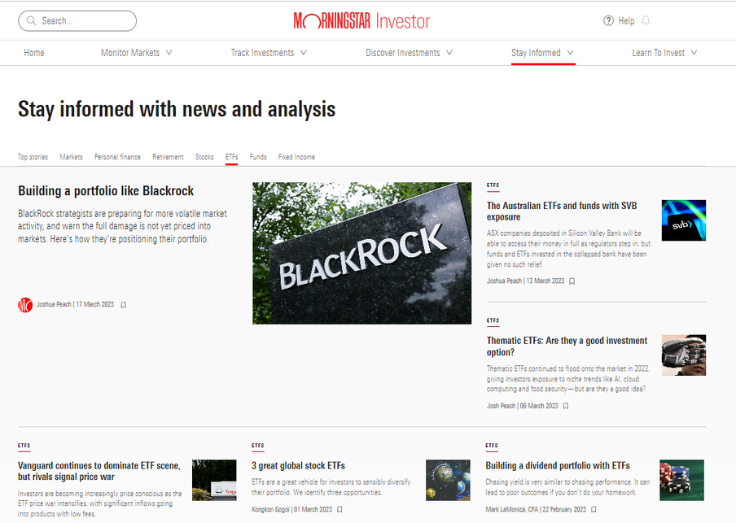Bookmark the Australian ETFs SVB exposure article
Viewport: 736px width, 523px height.
click(x=572, y=281)
